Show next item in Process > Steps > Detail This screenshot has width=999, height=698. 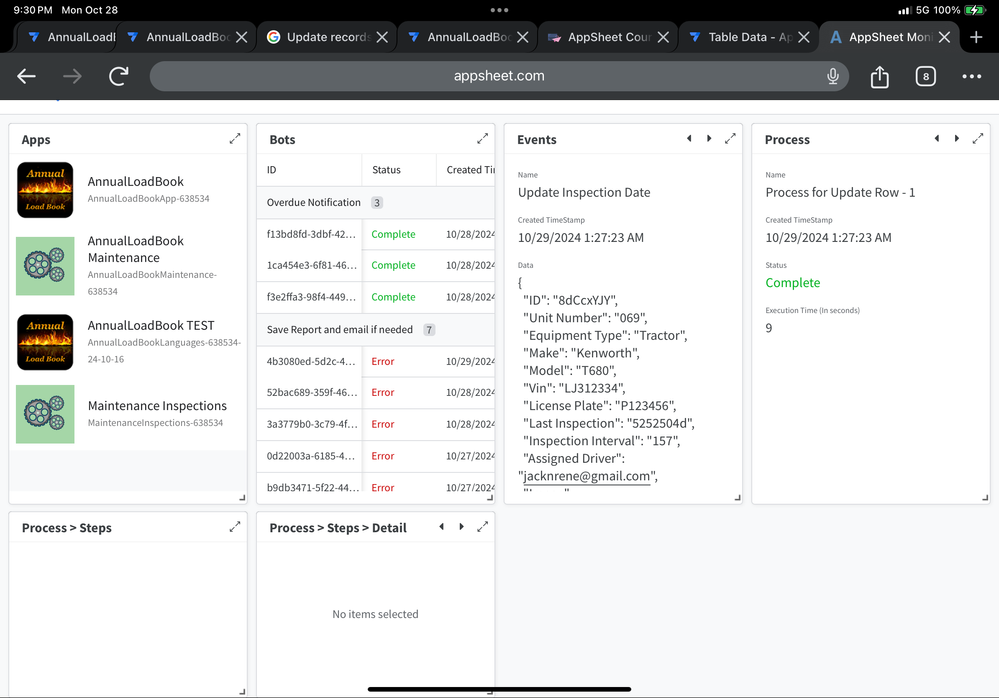point(462,527)
